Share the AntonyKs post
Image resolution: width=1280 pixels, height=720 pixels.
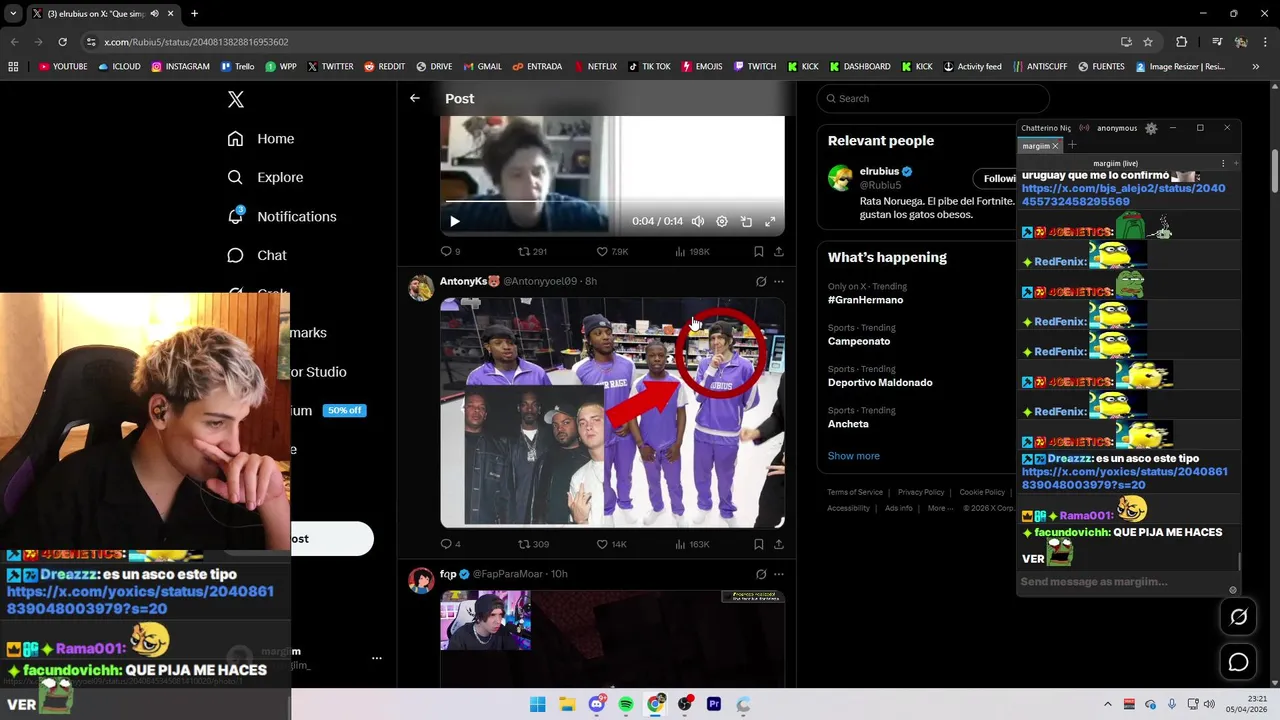click(779, 544)
